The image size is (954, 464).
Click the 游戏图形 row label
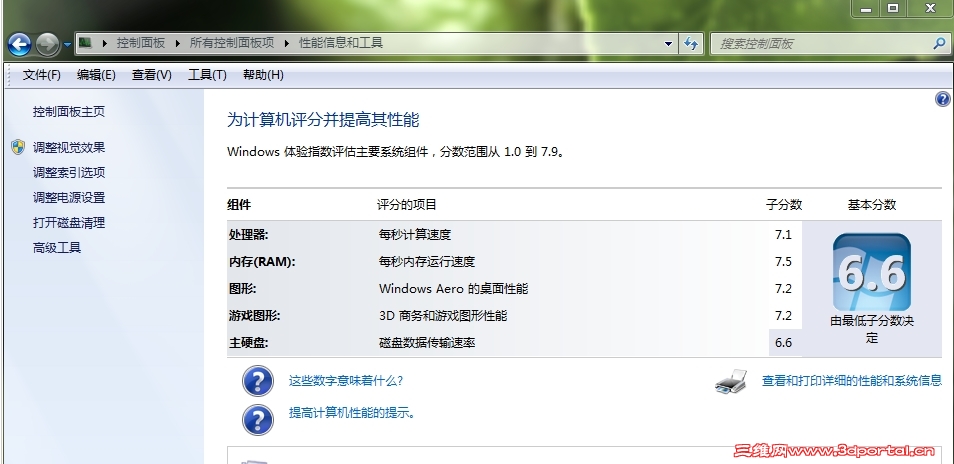click(254, 316)
